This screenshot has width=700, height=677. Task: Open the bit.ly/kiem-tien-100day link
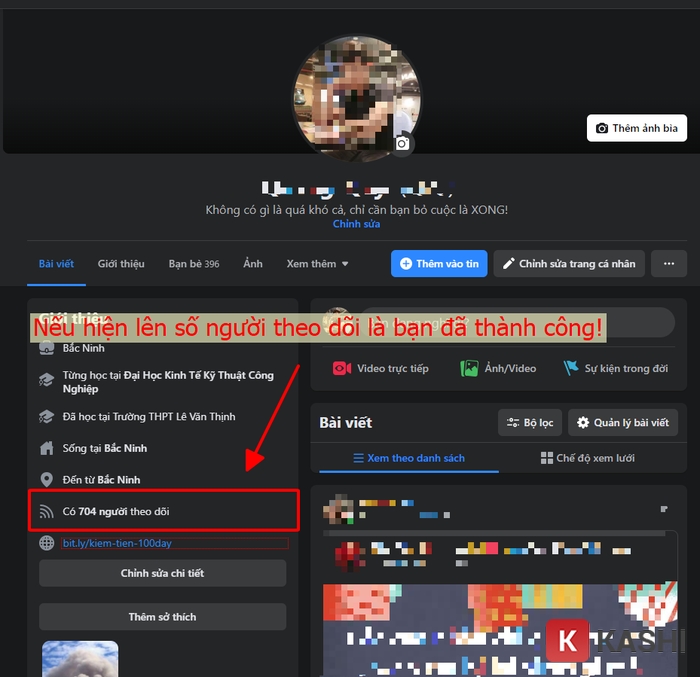click(x=117, y=543)
